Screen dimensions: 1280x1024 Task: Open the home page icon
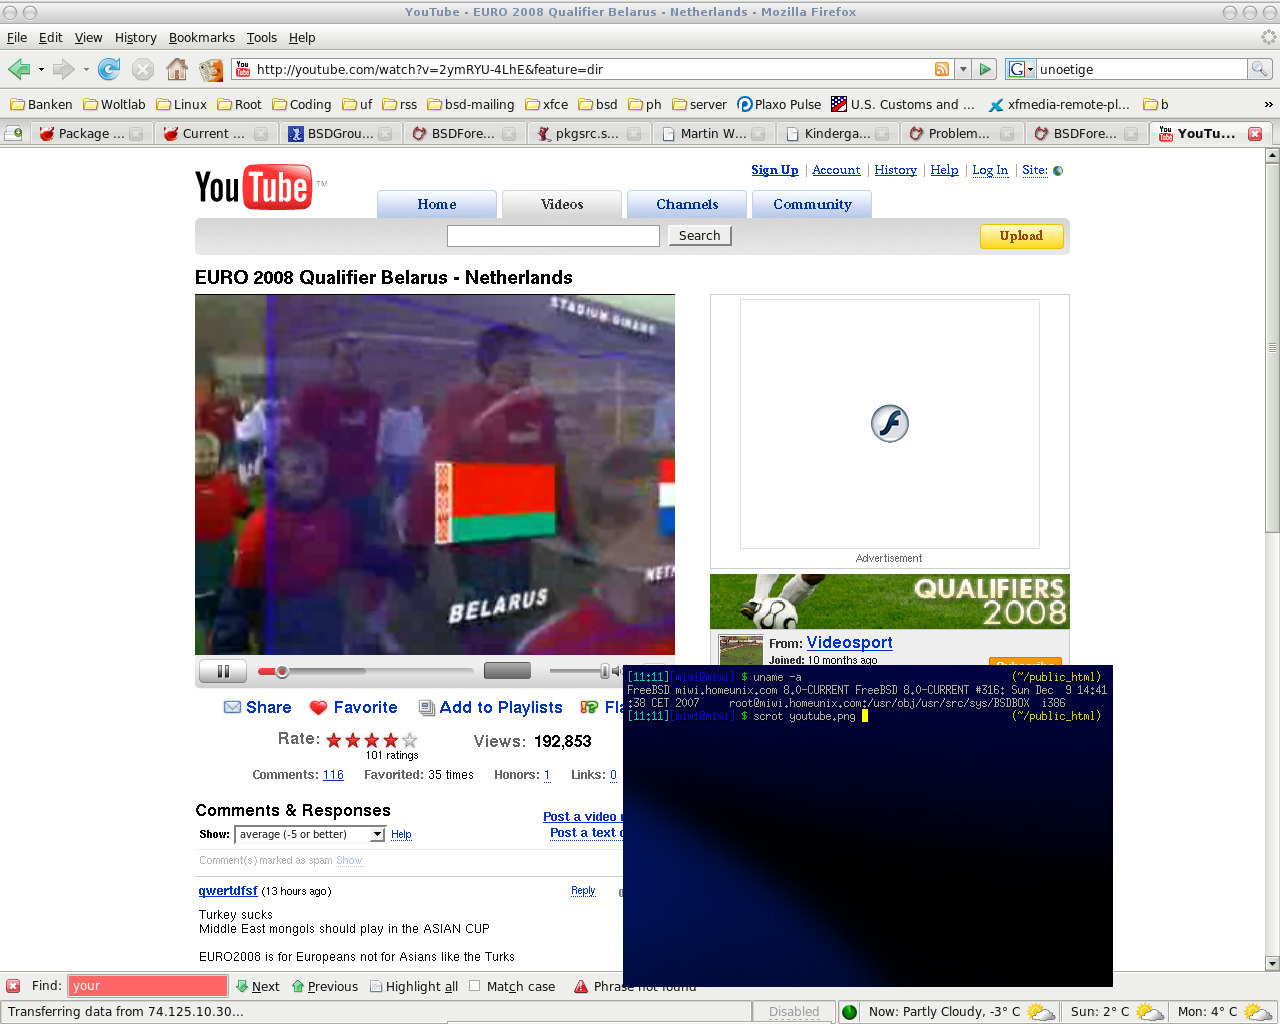[177, 69]
